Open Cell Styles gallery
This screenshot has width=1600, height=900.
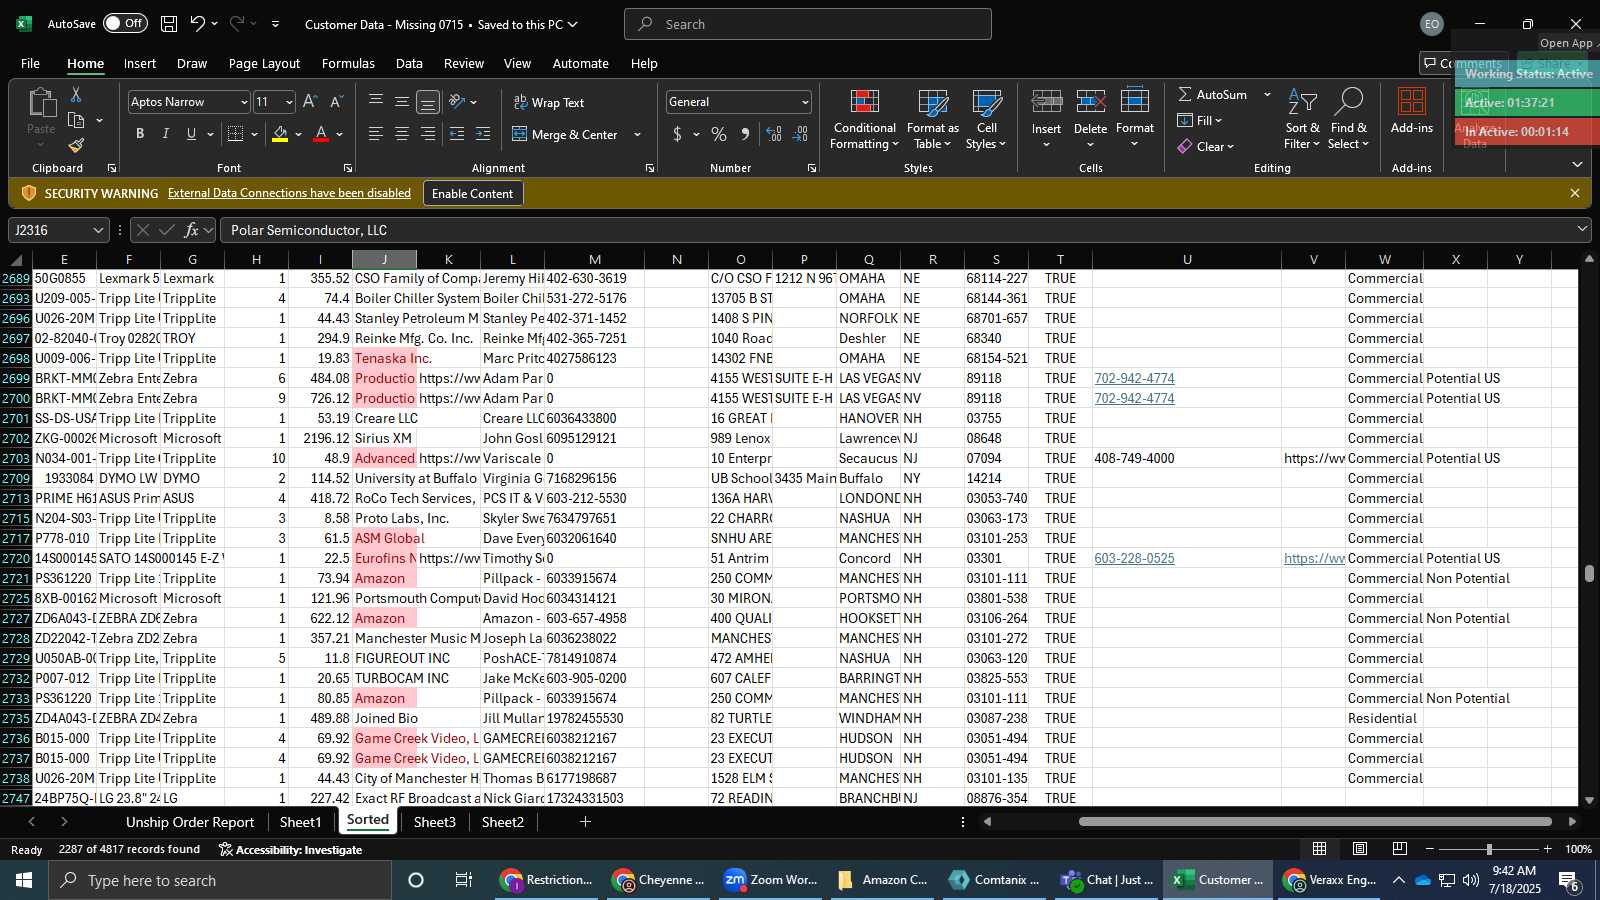986,120
